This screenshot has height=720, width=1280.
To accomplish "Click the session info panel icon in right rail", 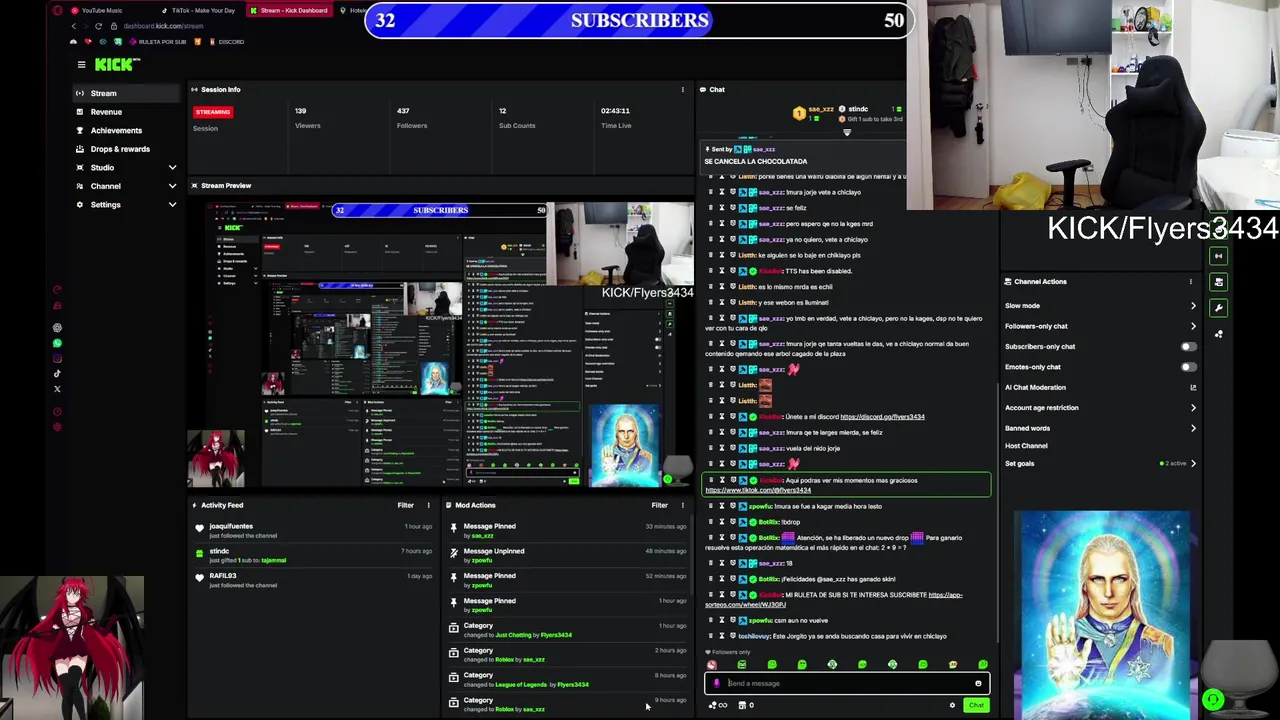I will pyautogui.click(x=1218, y=257).
